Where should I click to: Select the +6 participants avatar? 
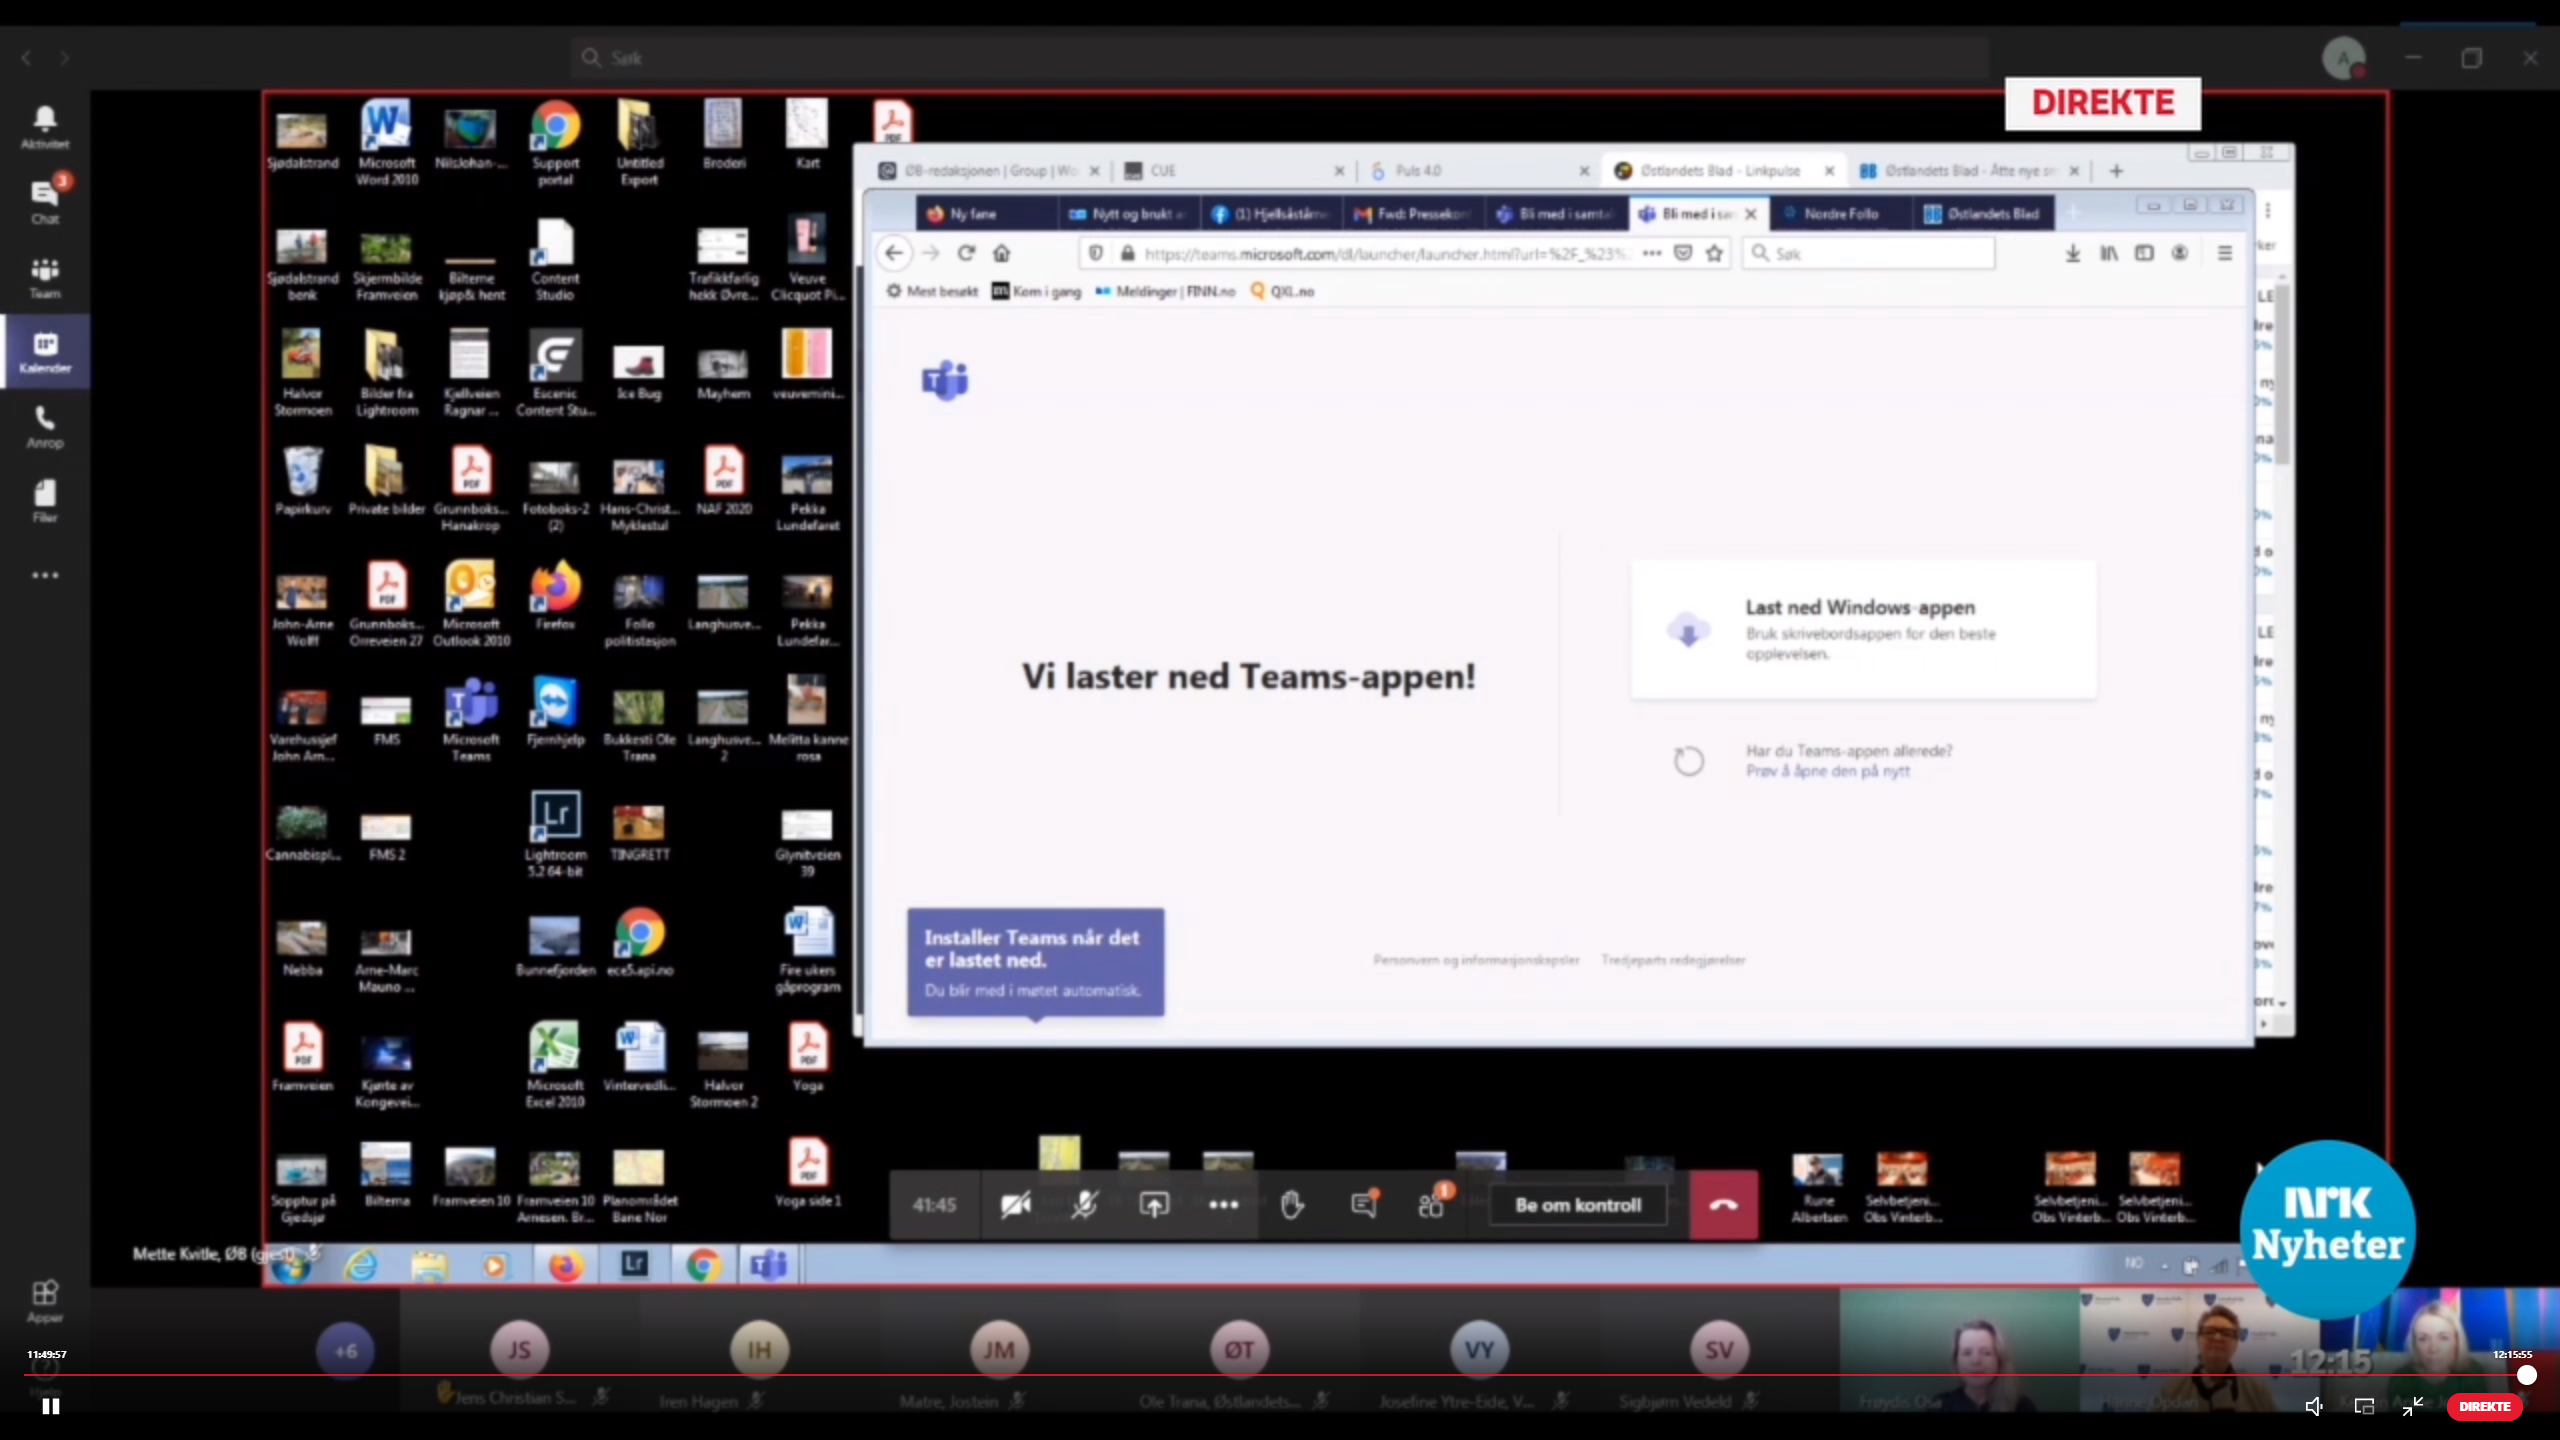point(345,1351)
